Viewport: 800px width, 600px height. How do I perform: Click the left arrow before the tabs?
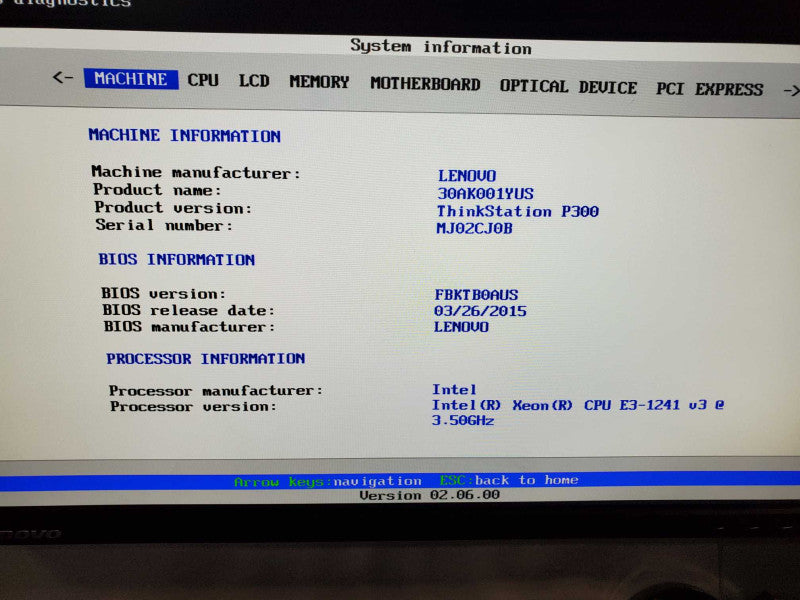63,78
